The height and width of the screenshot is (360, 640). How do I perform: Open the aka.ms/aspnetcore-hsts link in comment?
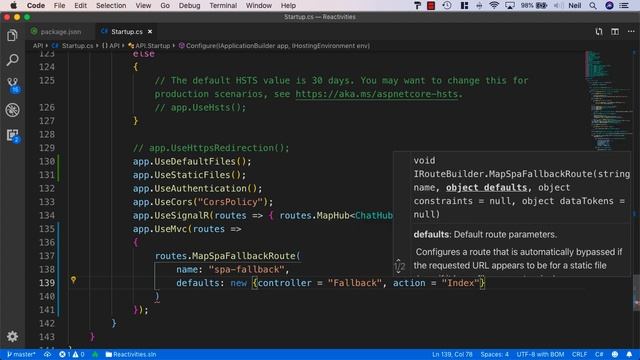point(376,94)
